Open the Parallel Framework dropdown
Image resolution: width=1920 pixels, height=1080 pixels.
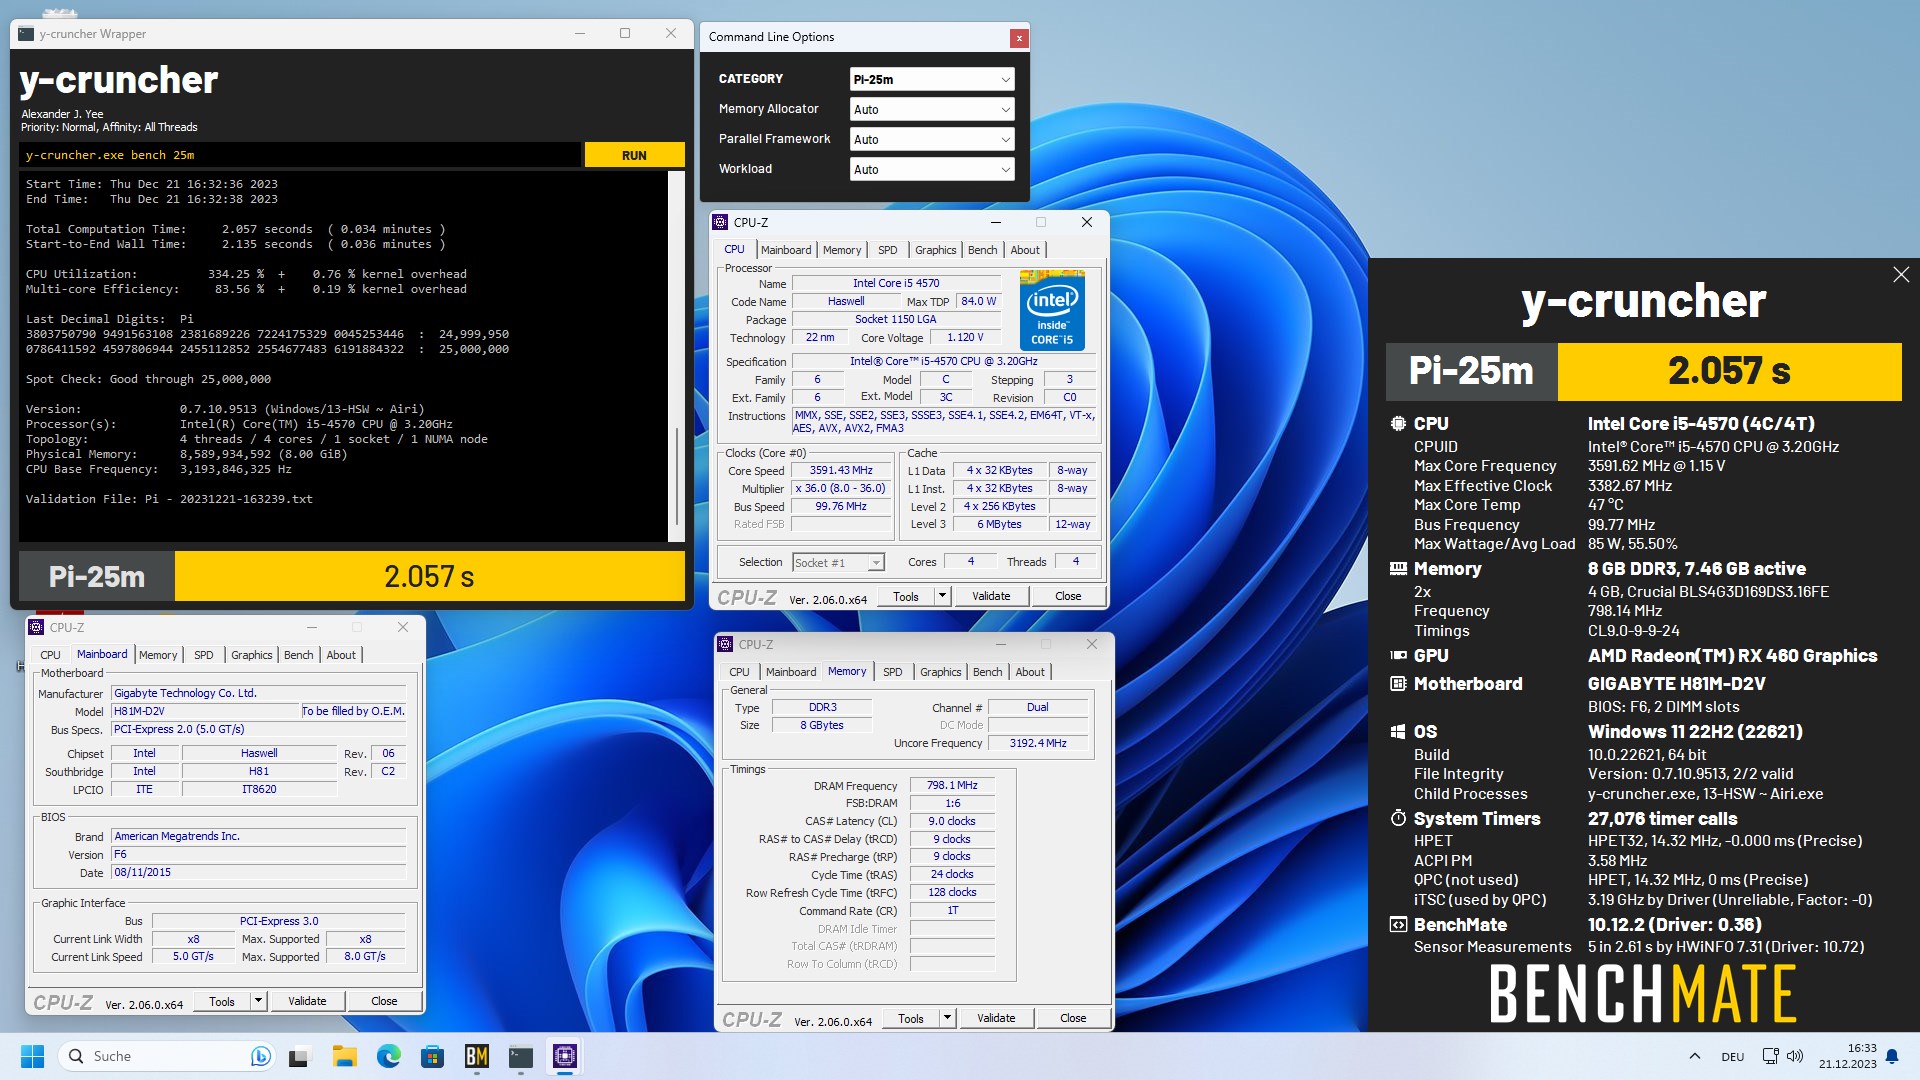click(x=931, y=139)
